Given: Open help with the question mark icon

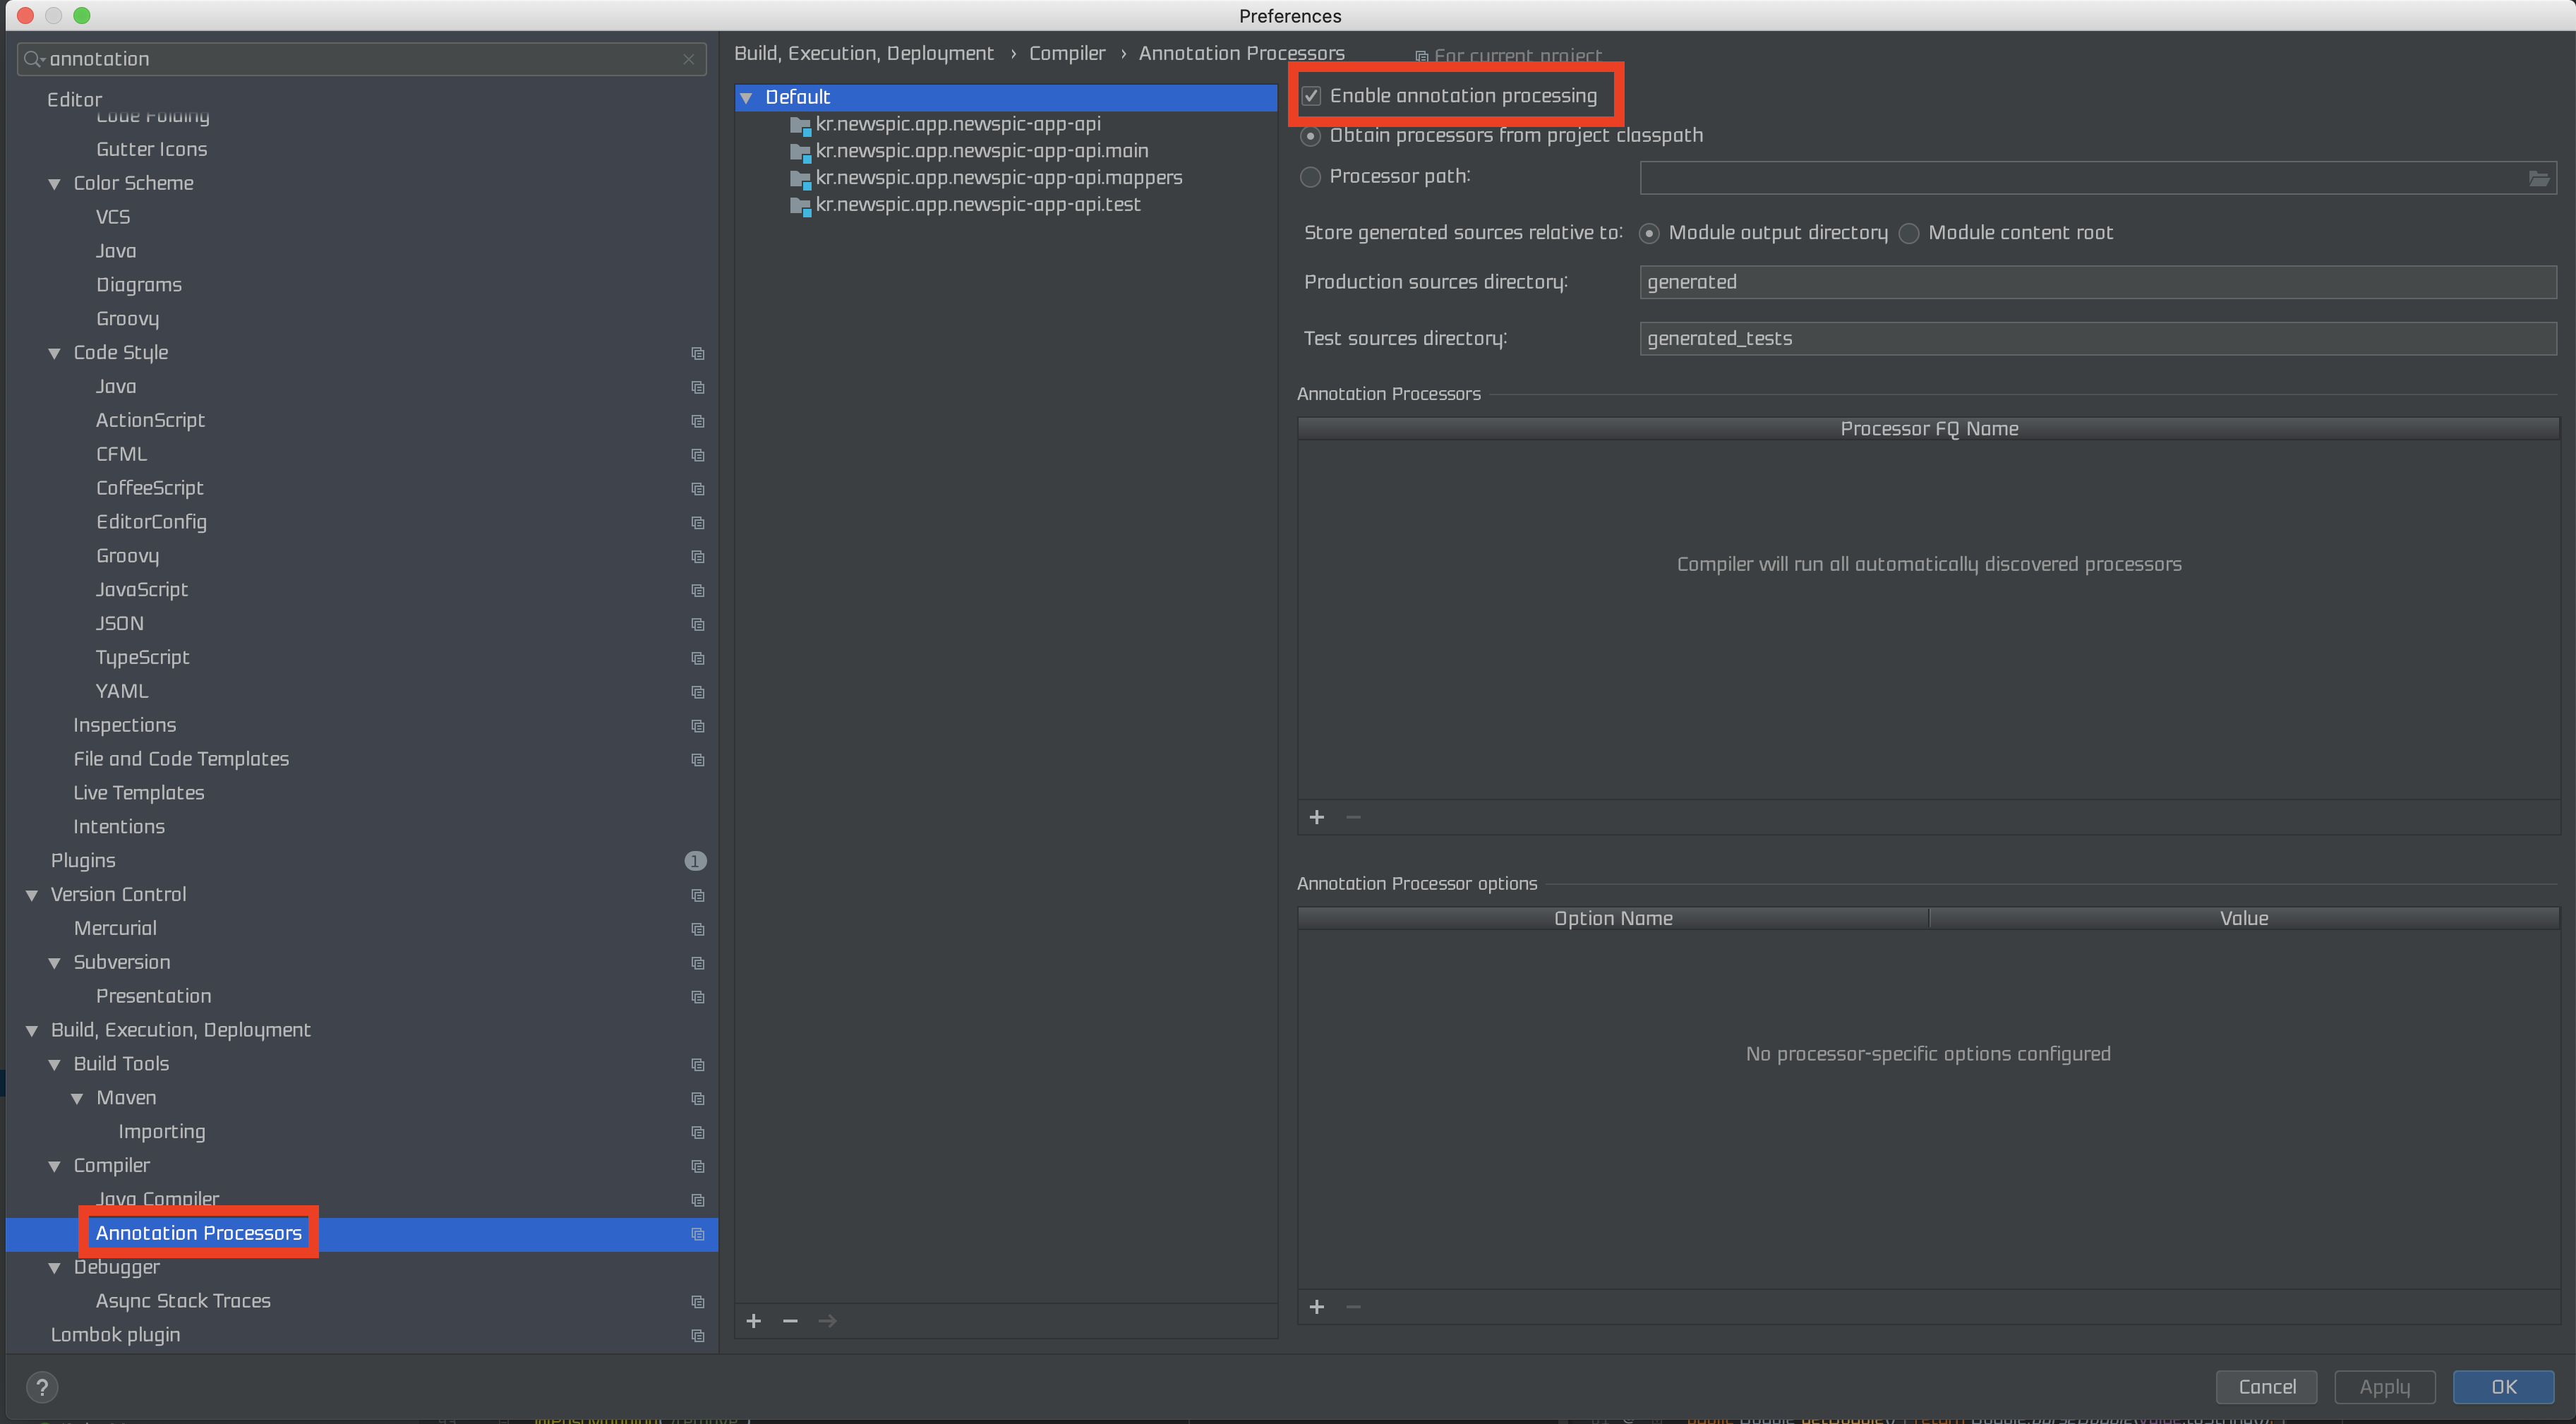Looking at the screenshot, I should [42, 1387].
